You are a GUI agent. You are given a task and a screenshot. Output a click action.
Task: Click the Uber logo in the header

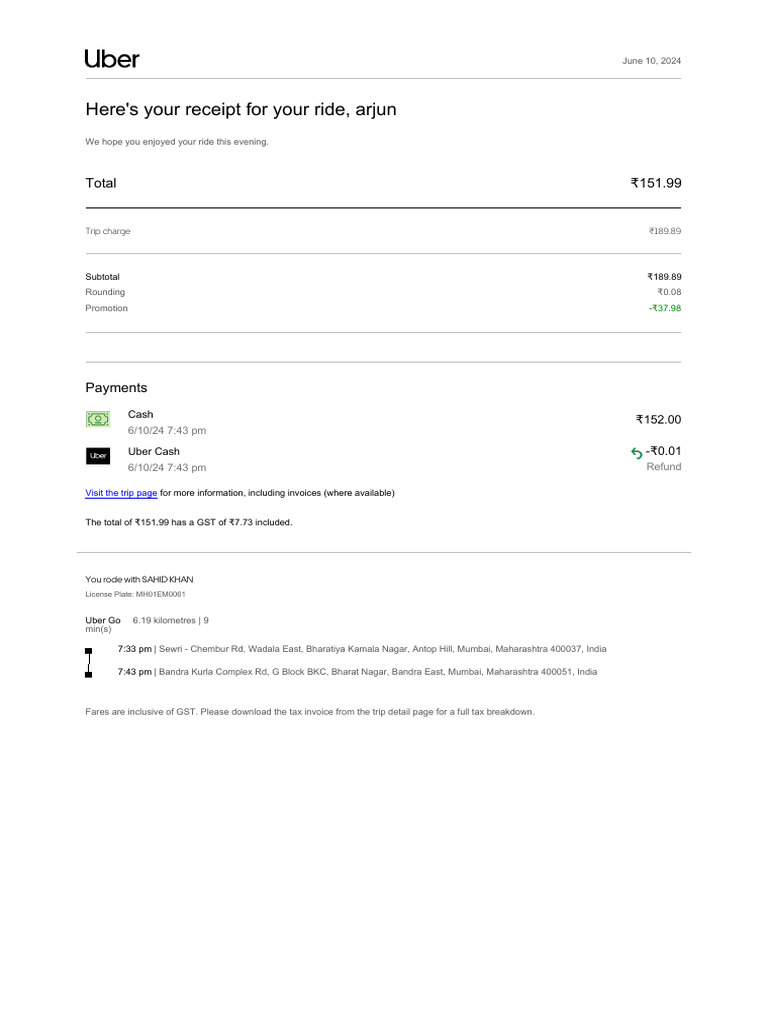coord(112,59)
